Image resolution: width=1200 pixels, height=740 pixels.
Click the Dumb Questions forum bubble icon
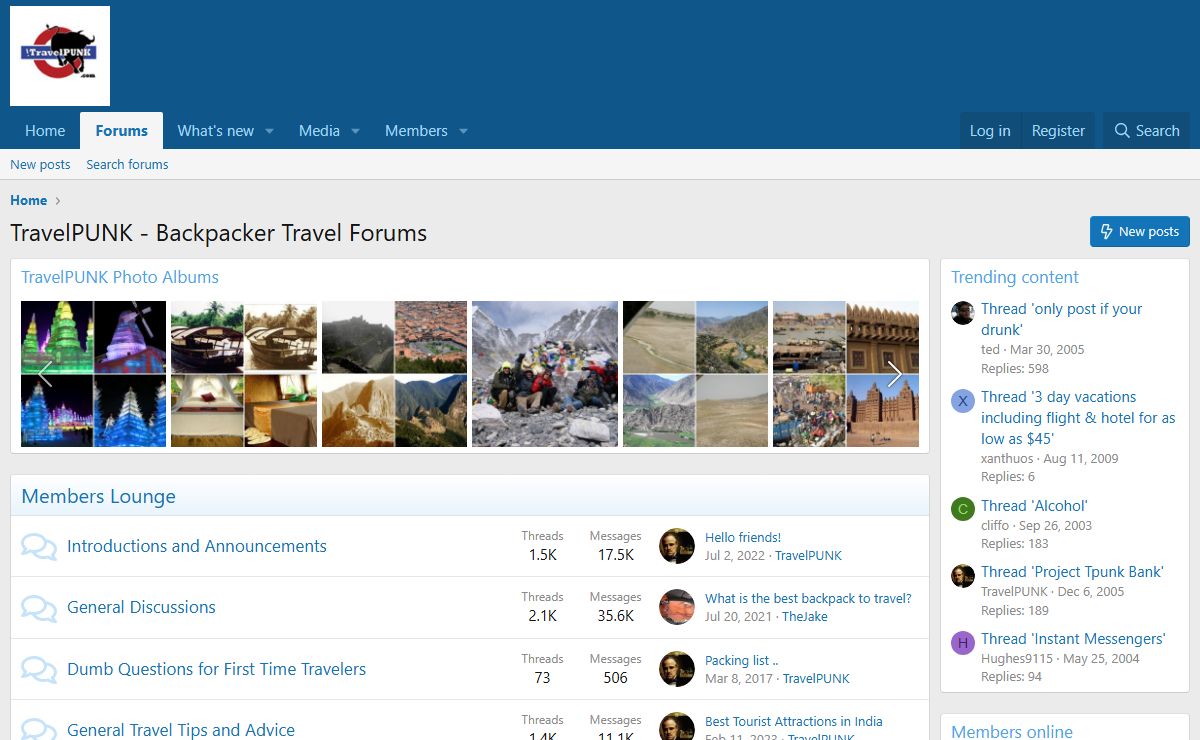point(39,670)
